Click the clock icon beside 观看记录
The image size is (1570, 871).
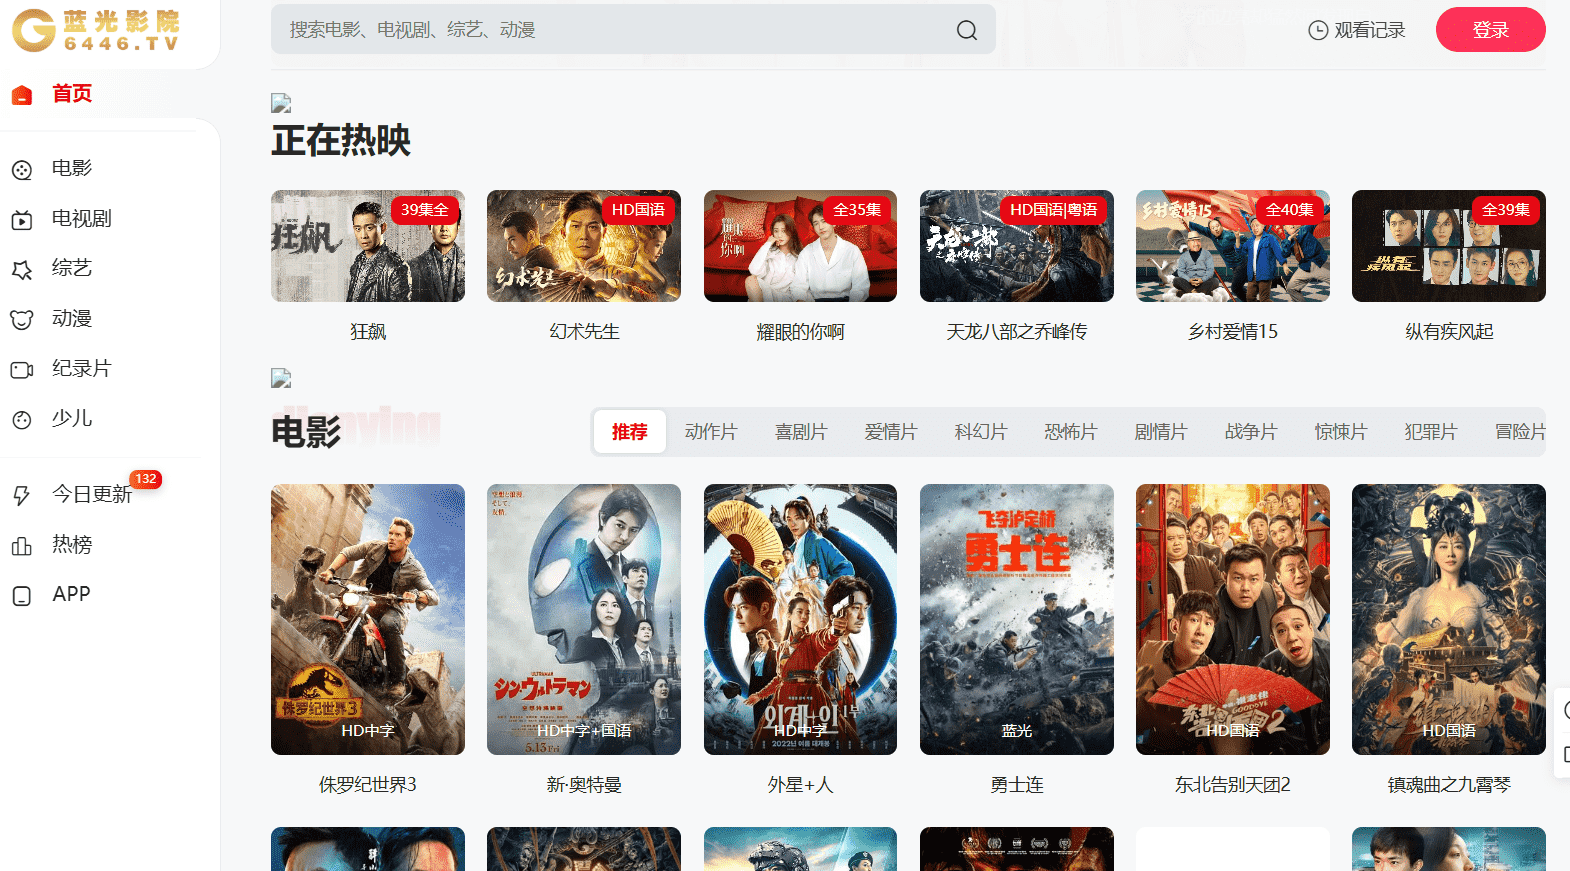[1318, 31]
